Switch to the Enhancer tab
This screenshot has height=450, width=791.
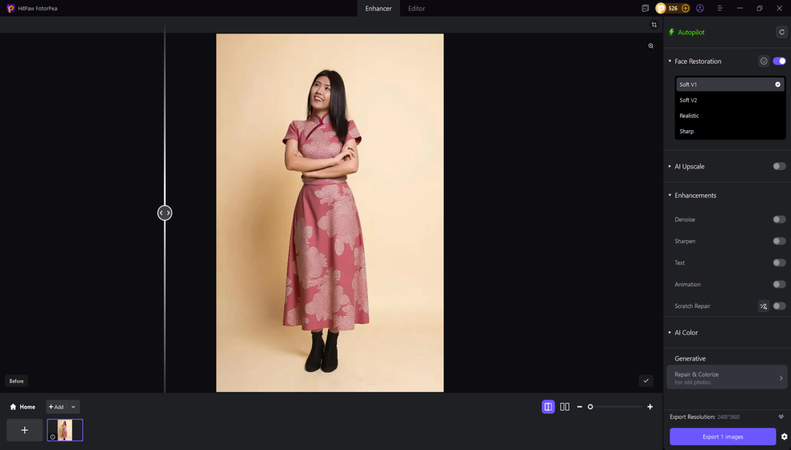point(378,9)
